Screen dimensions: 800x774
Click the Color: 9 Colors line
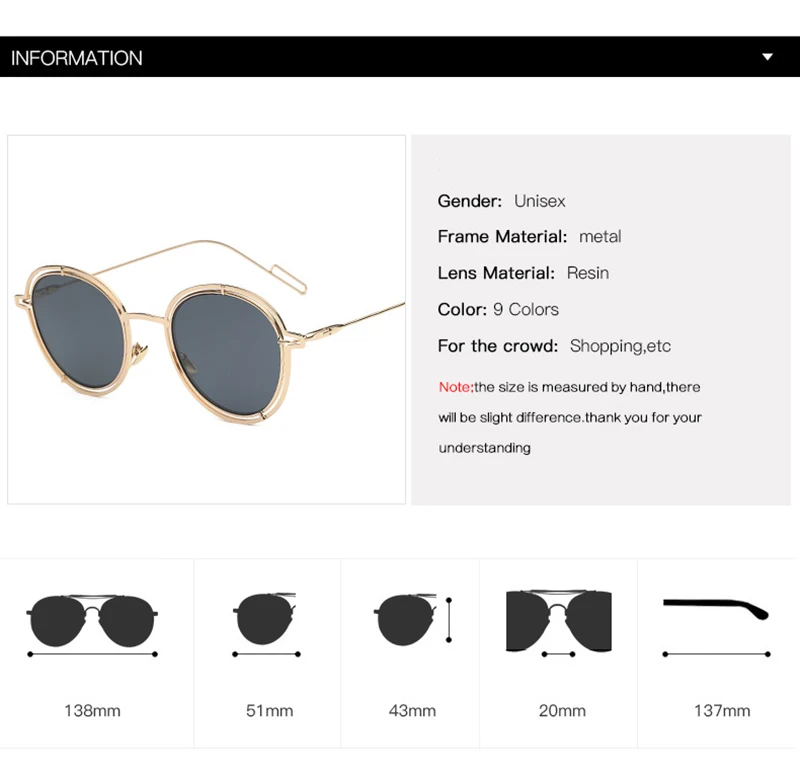[498, 310]
